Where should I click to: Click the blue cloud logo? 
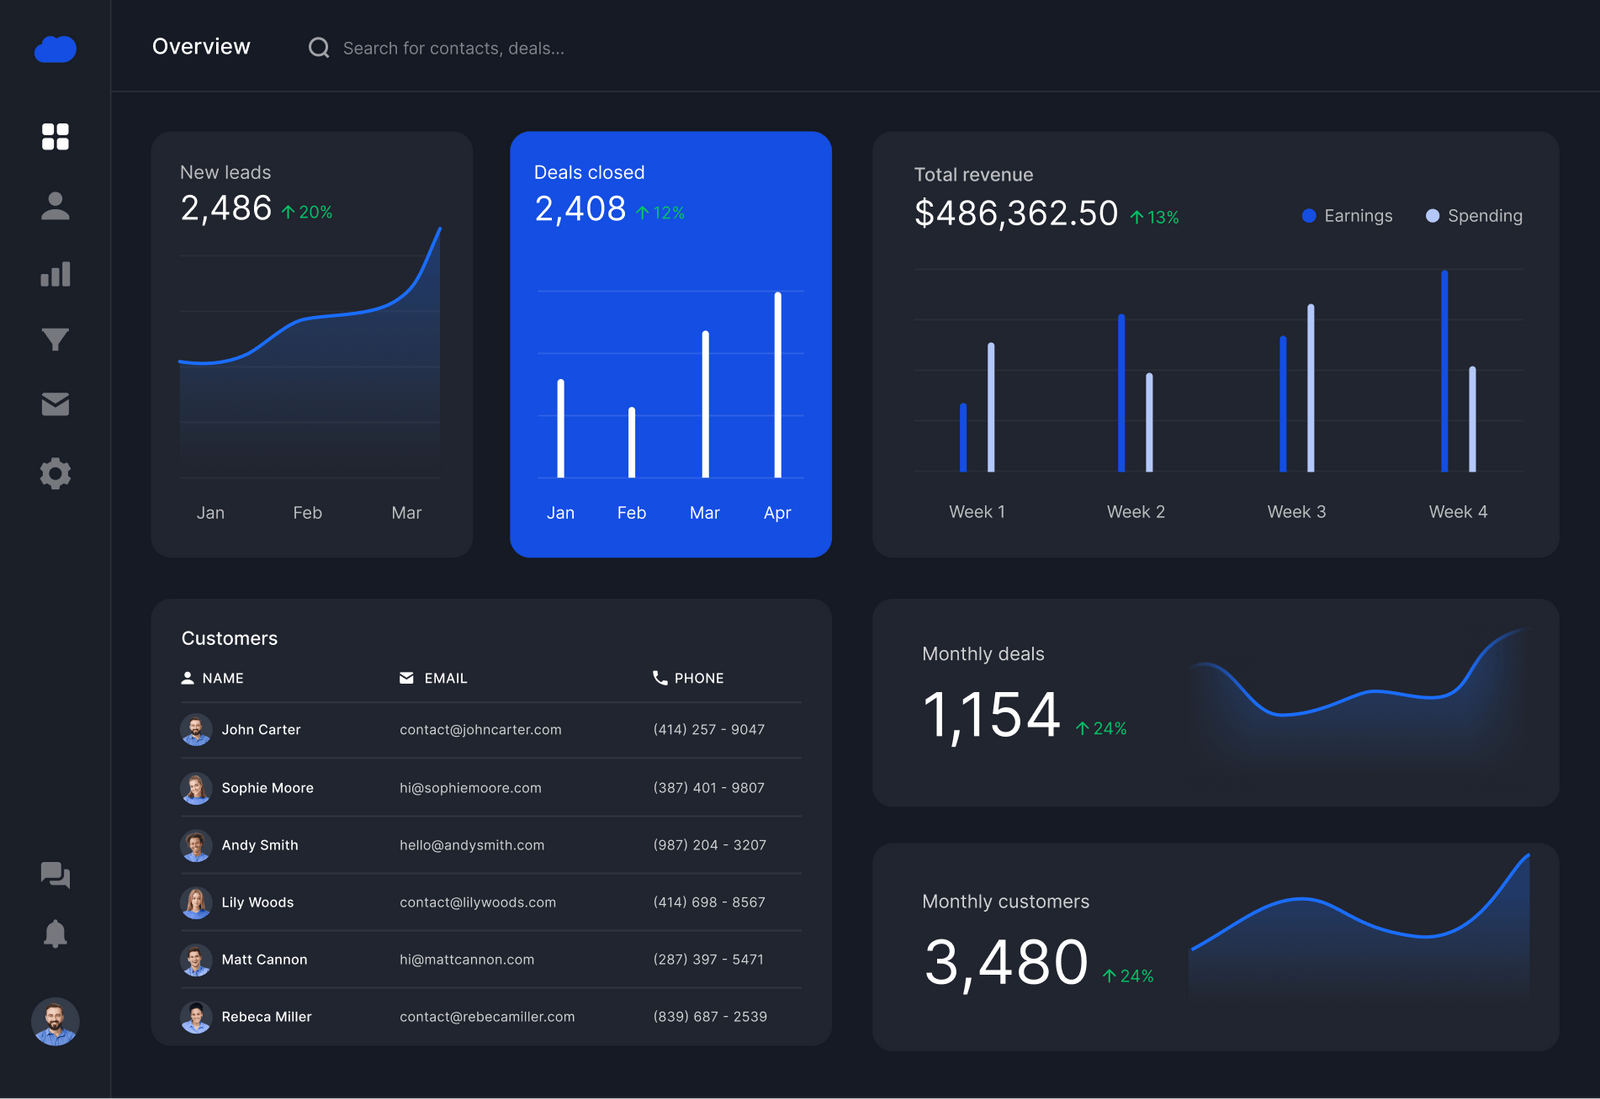55,49
